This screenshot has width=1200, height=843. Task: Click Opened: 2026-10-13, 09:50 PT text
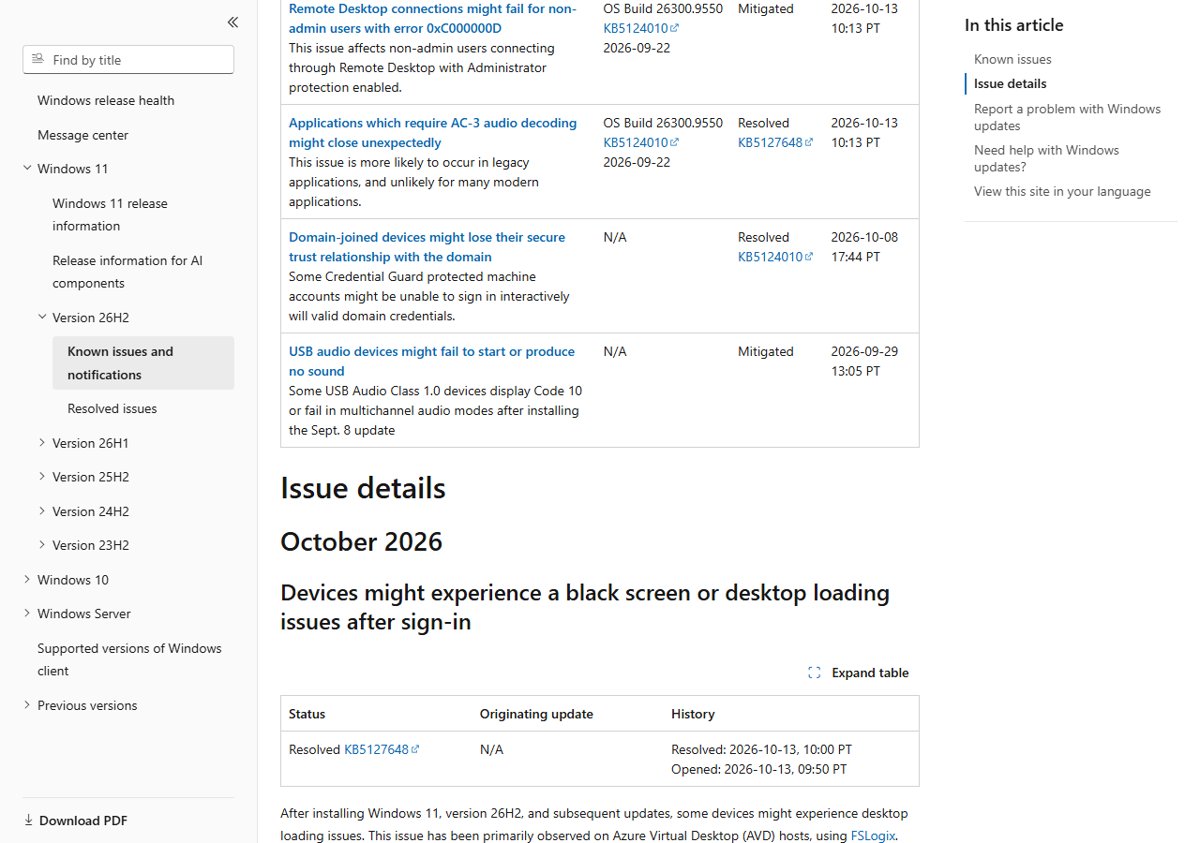coord(759,769)
